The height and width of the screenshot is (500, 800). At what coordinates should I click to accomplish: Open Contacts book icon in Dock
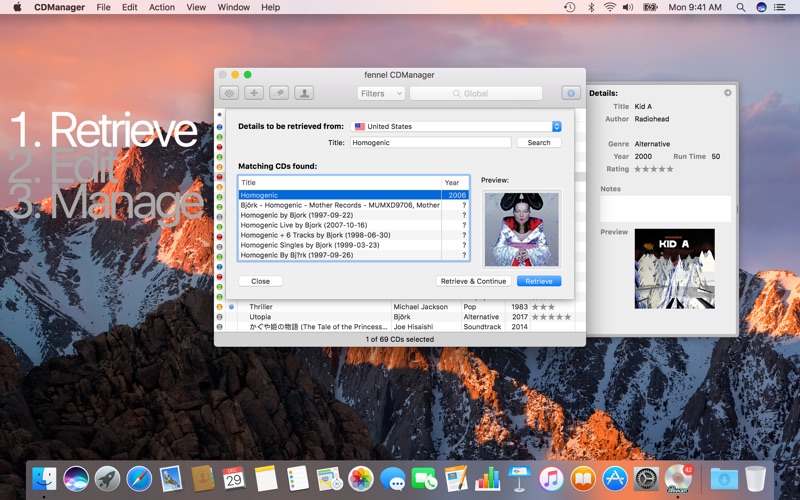click(203, 479)
